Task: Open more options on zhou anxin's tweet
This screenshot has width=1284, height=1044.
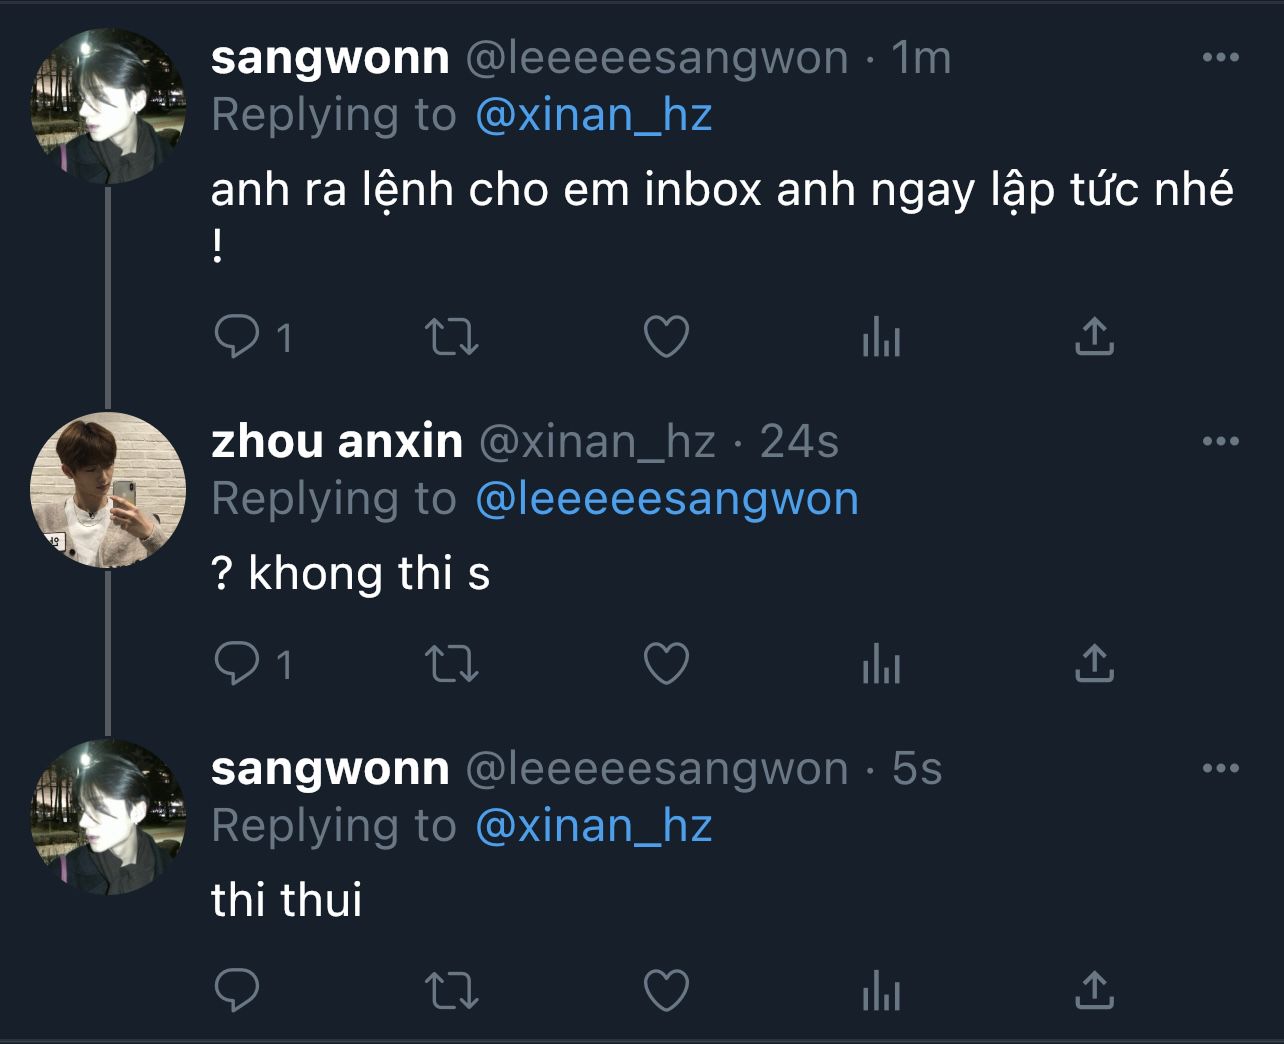Action: tap(1220, 441)
